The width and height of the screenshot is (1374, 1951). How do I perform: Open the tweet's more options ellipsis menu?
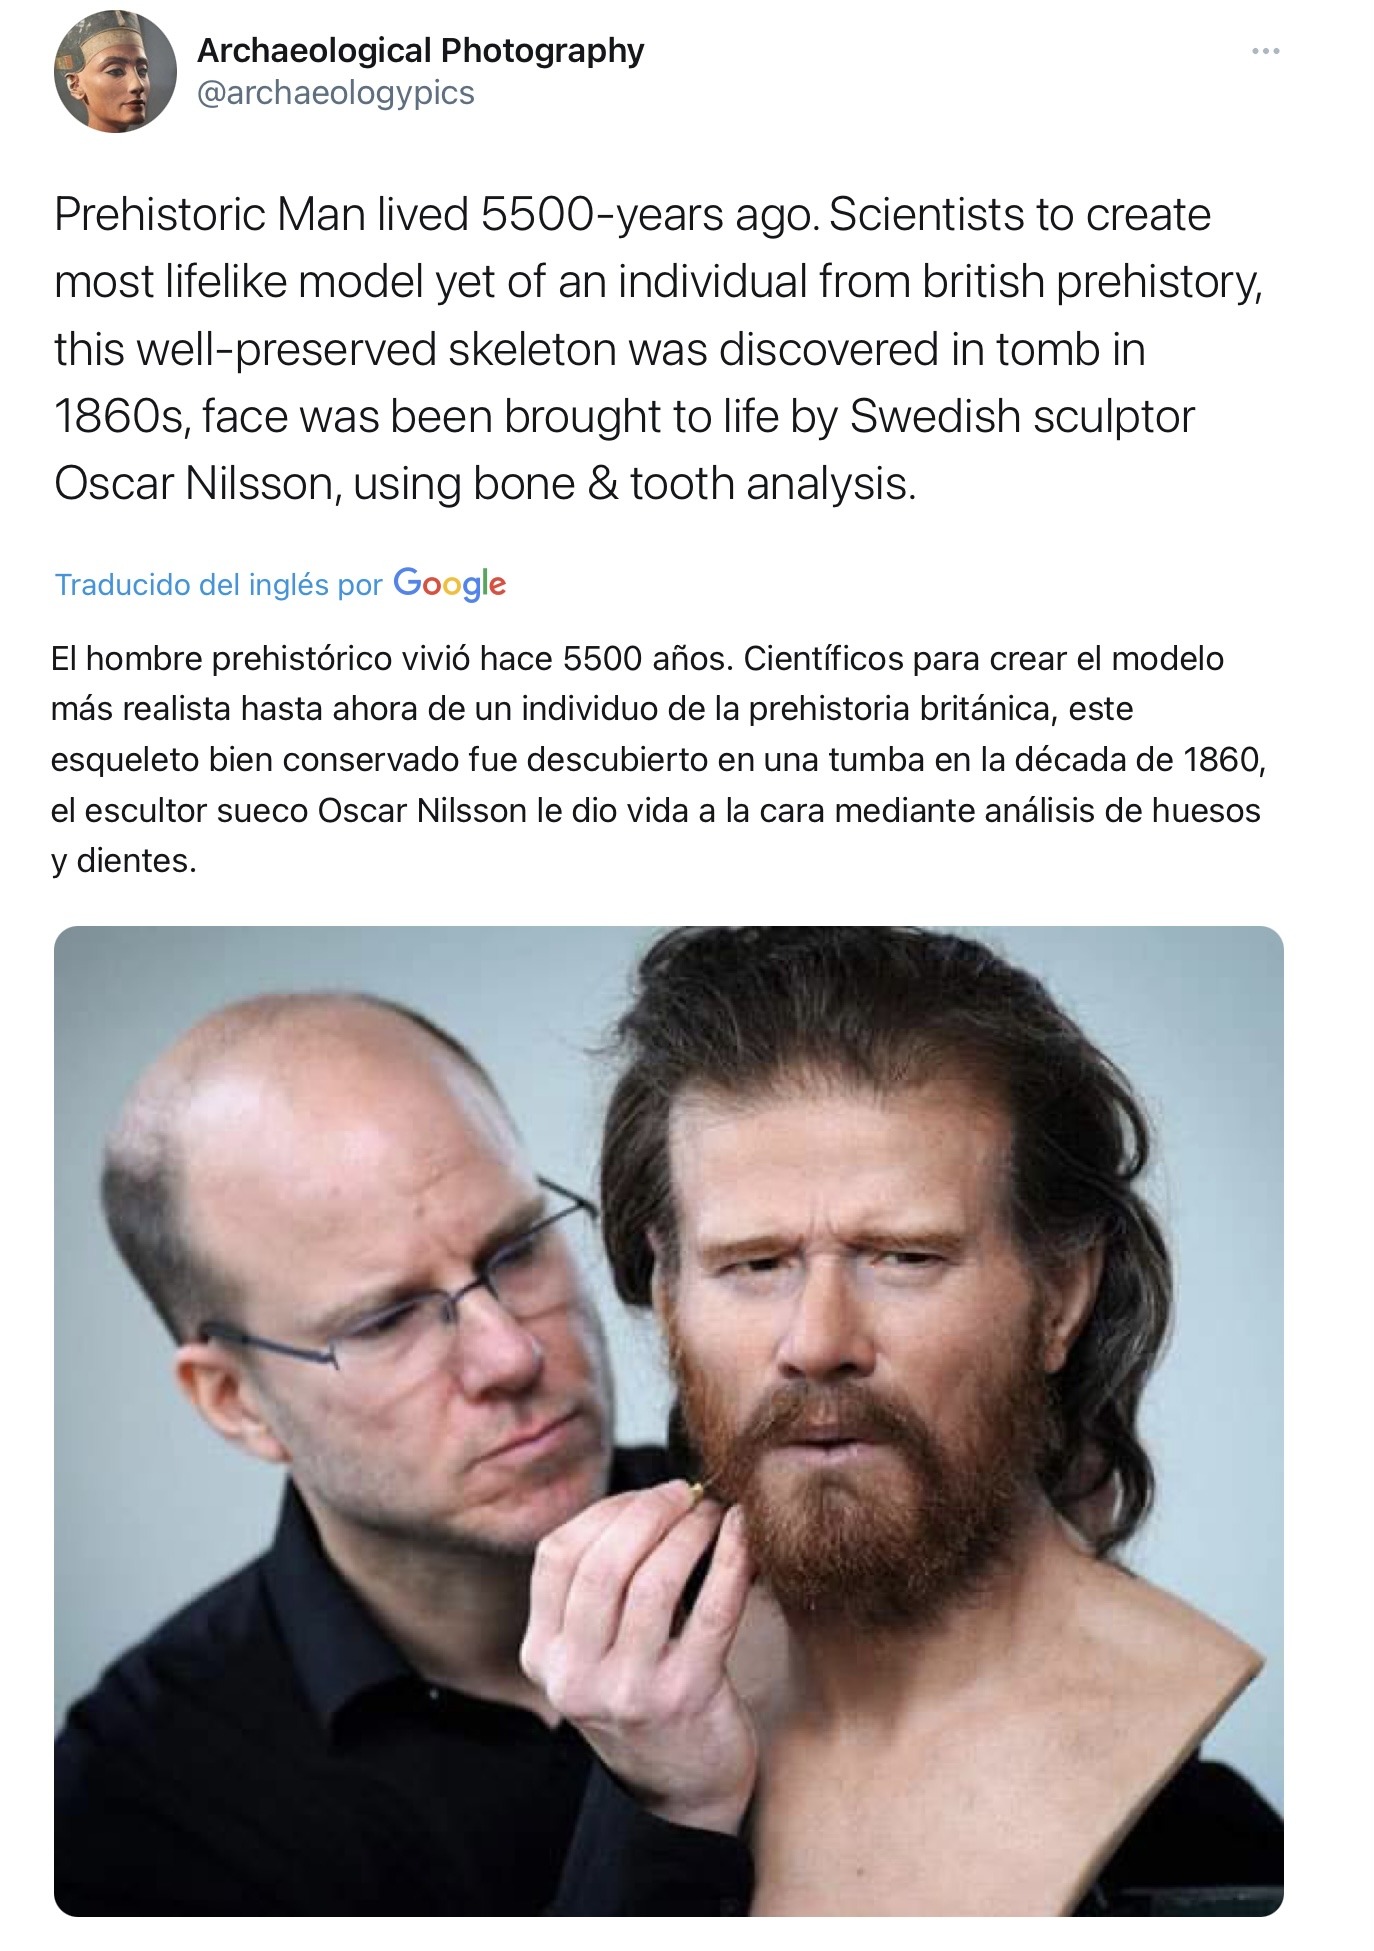click(1265, 51)
